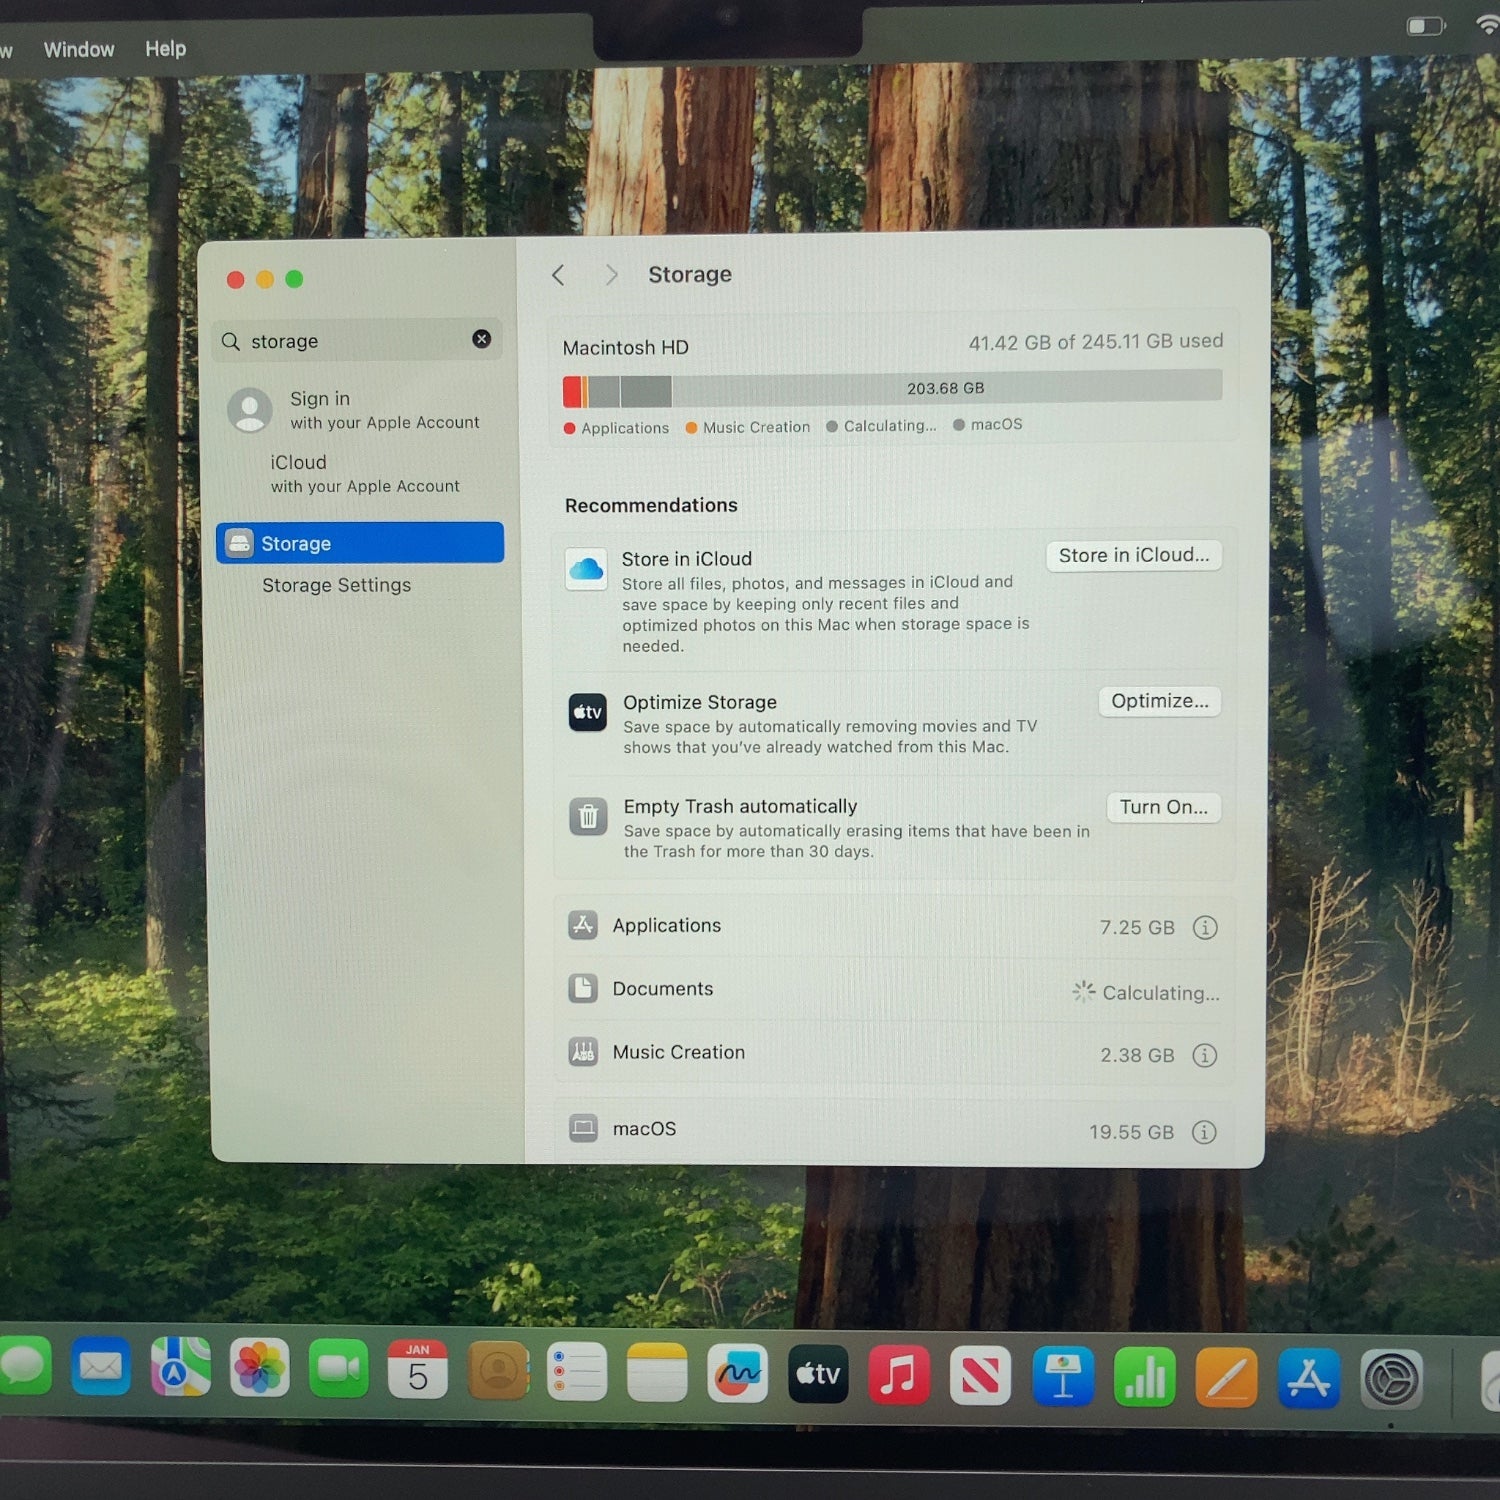Click the Store in iCloud button
Viewport: 1500px width, 1500px height.
coord(1133,556)
